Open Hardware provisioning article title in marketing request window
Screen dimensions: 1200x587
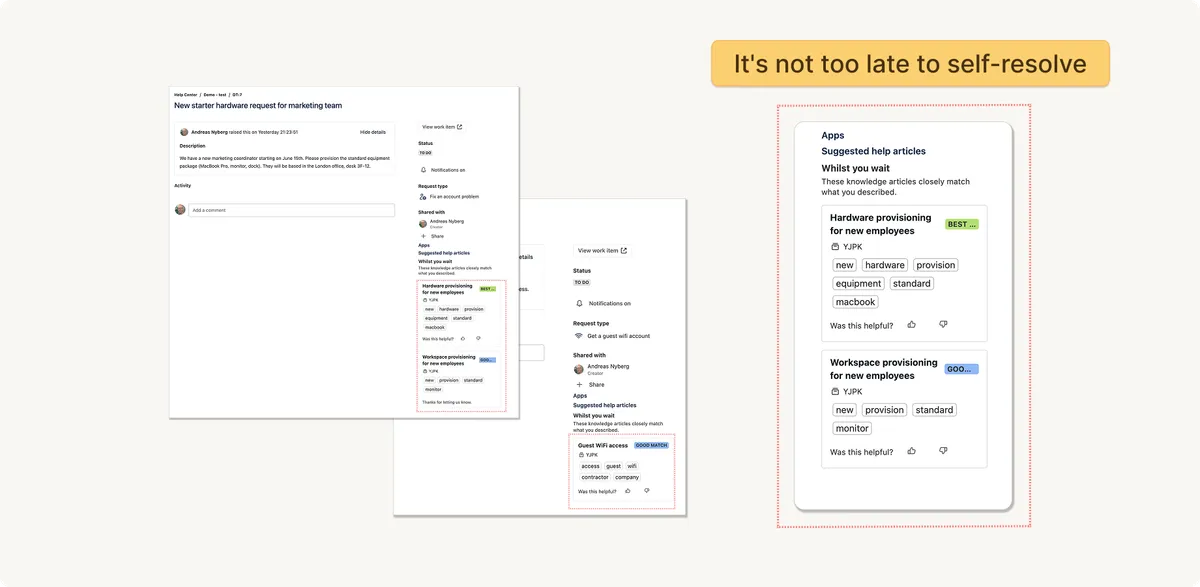(x=448, y=289)
